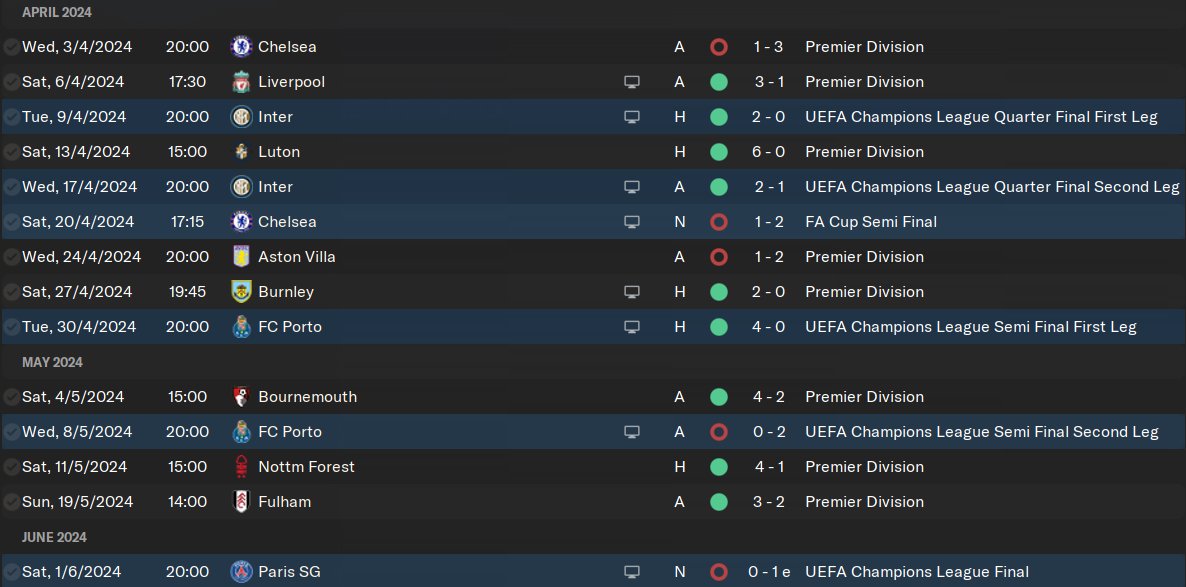Open the Nottm Forest team link
Viewport: 1186px width, 587px height.
click(305, 467)
